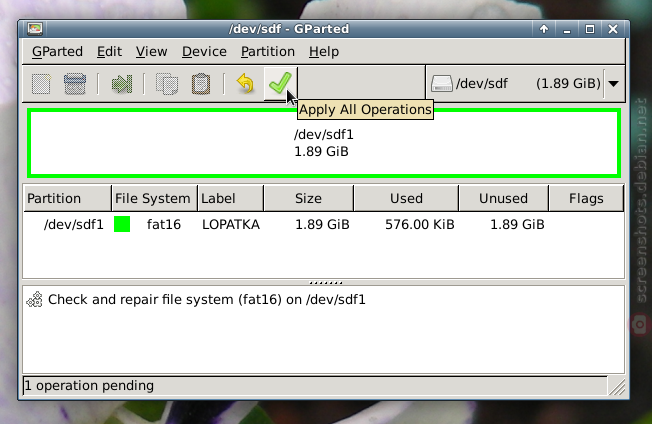Viewport: 652px width, 424px height.
Task: Click the Used column header
Action: 406,199
